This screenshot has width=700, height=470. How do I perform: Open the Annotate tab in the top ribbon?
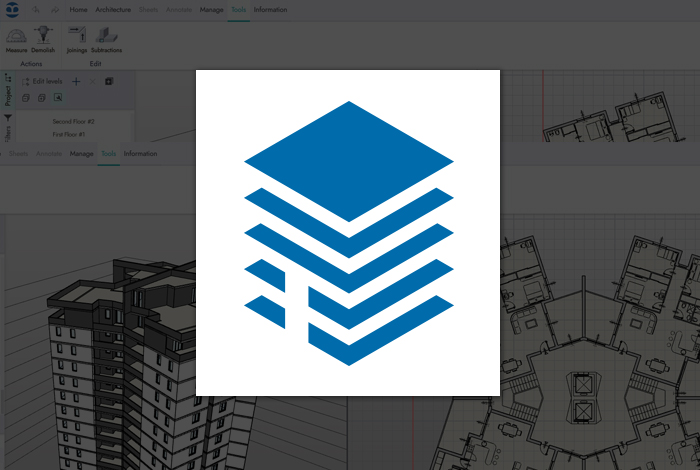click(179, 9)
